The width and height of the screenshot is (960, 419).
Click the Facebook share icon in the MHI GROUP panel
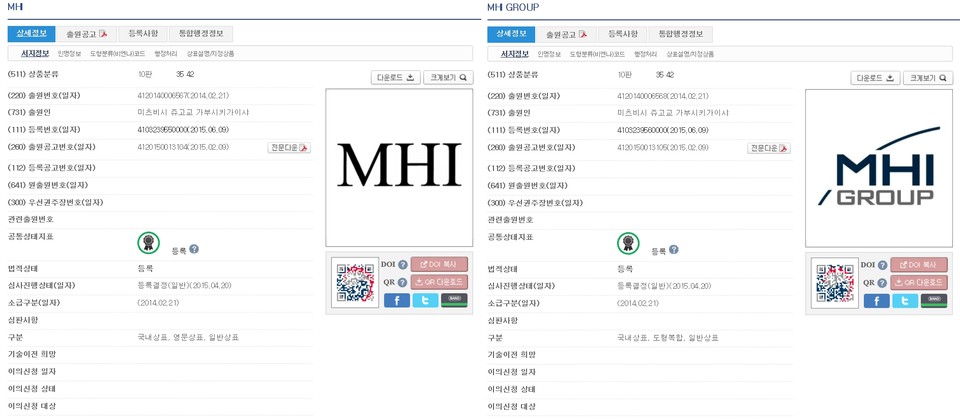pos(877,300)
